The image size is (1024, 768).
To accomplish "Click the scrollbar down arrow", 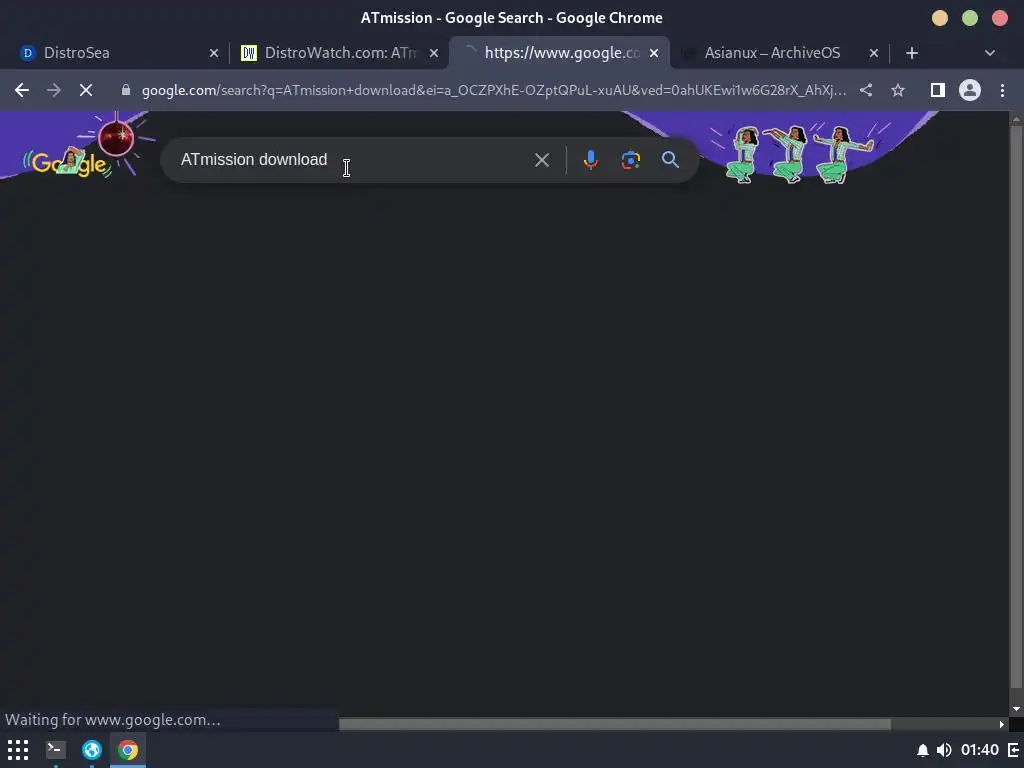I will [x=1016, y=709].
